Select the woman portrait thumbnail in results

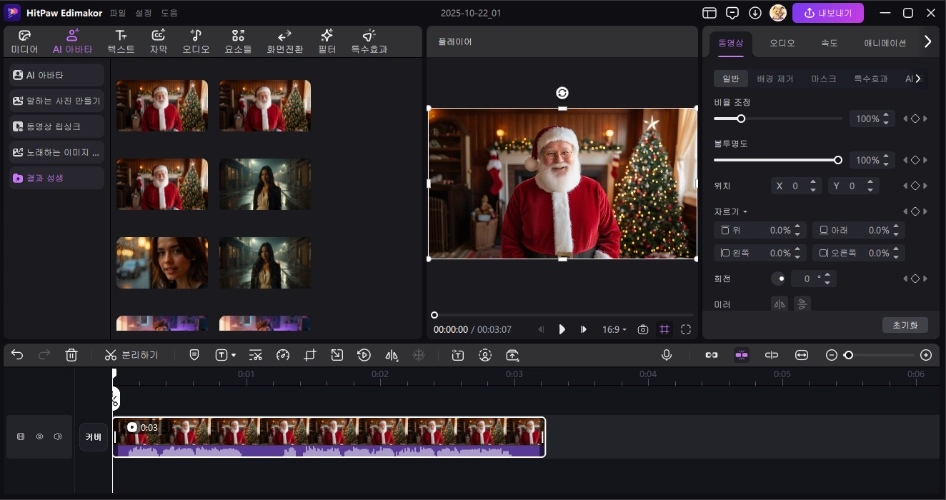162,262
